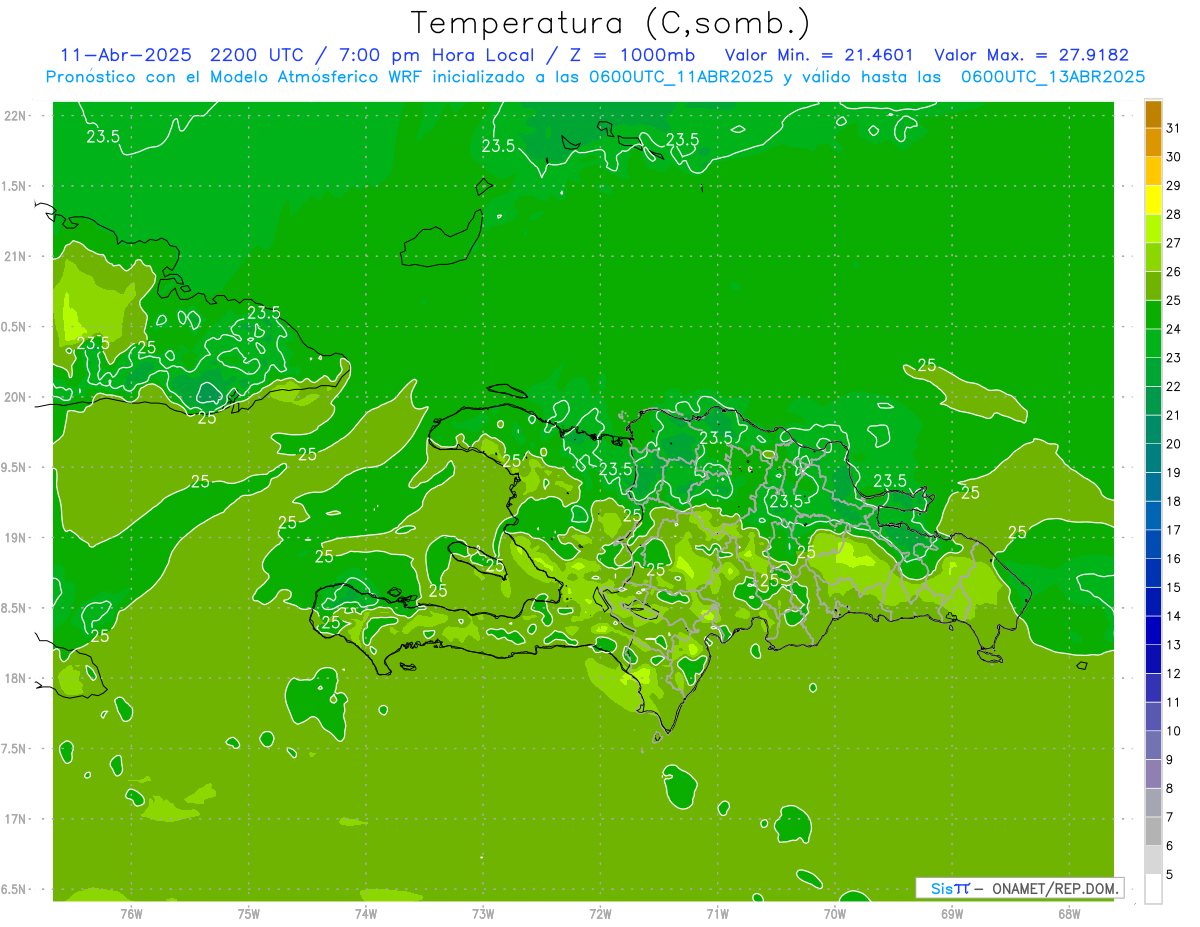Click the legend scale value "7"
1200x927 pixels.
(1170, 816)
